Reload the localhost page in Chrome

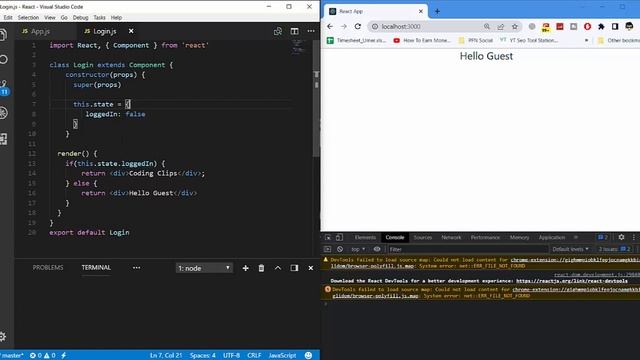pos(358,27)
